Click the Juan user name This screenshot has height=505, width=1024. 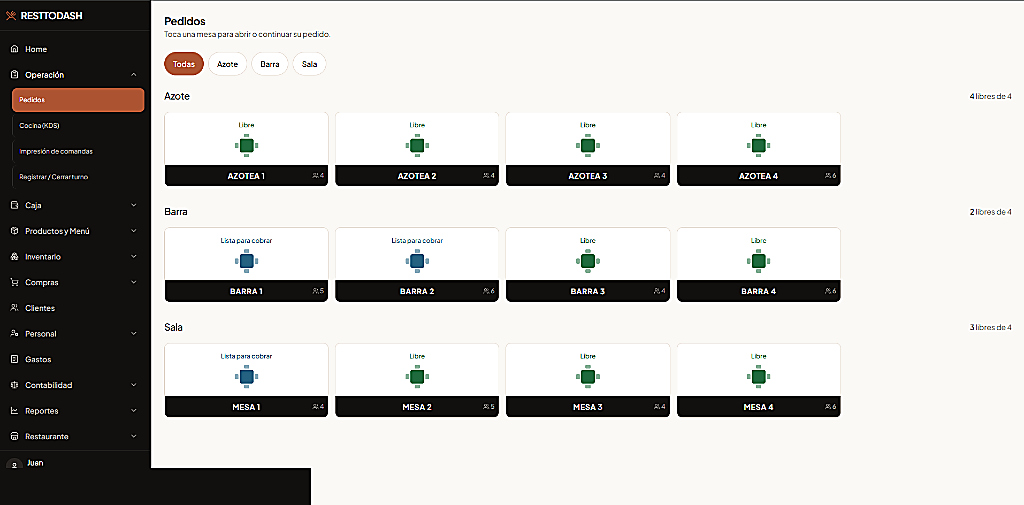pyautogui.click(x=35, y=463)
